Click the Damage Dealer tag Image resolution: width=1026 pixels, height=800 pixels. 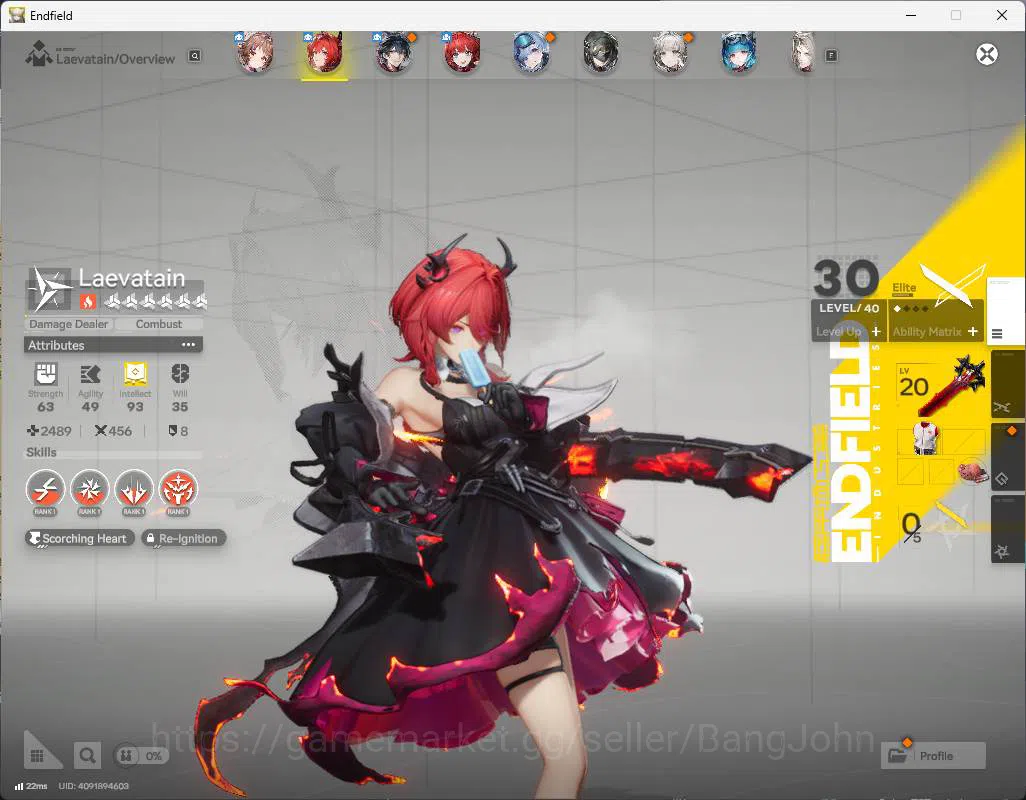pyautogui.click(x=69, y=324)
